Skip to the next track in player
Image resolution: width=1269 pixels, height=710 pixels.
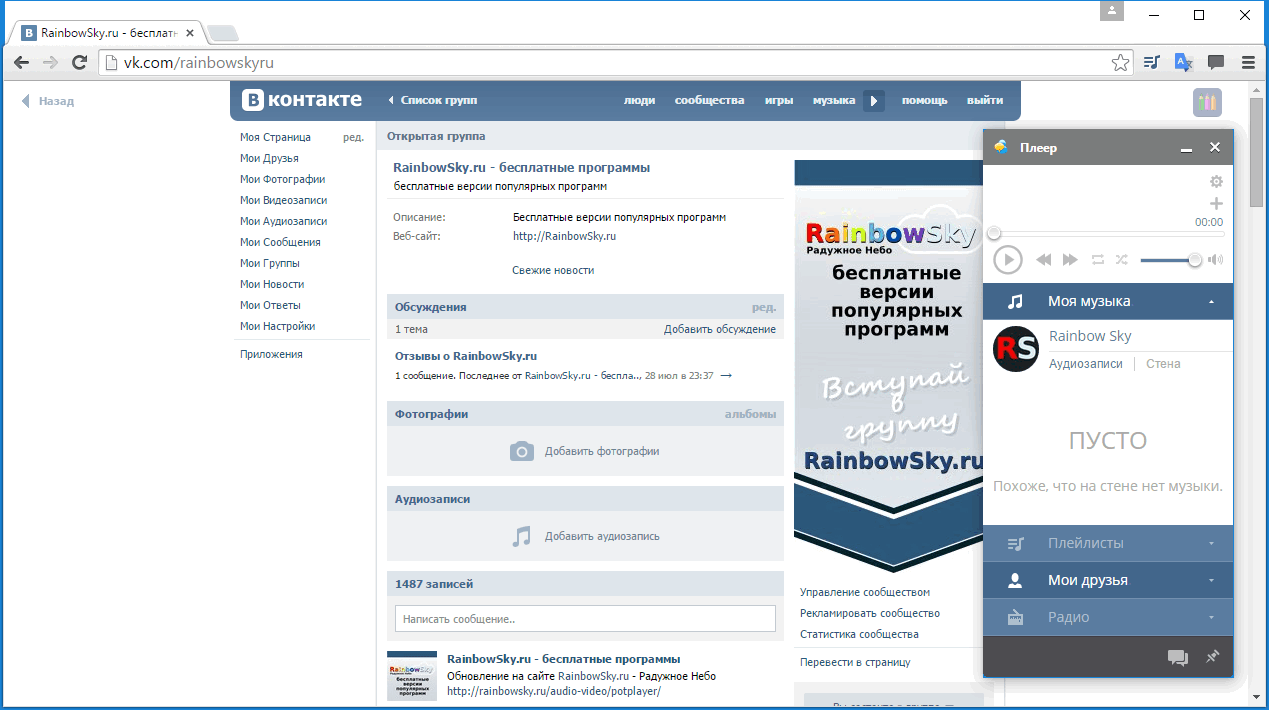[1070, 260]
